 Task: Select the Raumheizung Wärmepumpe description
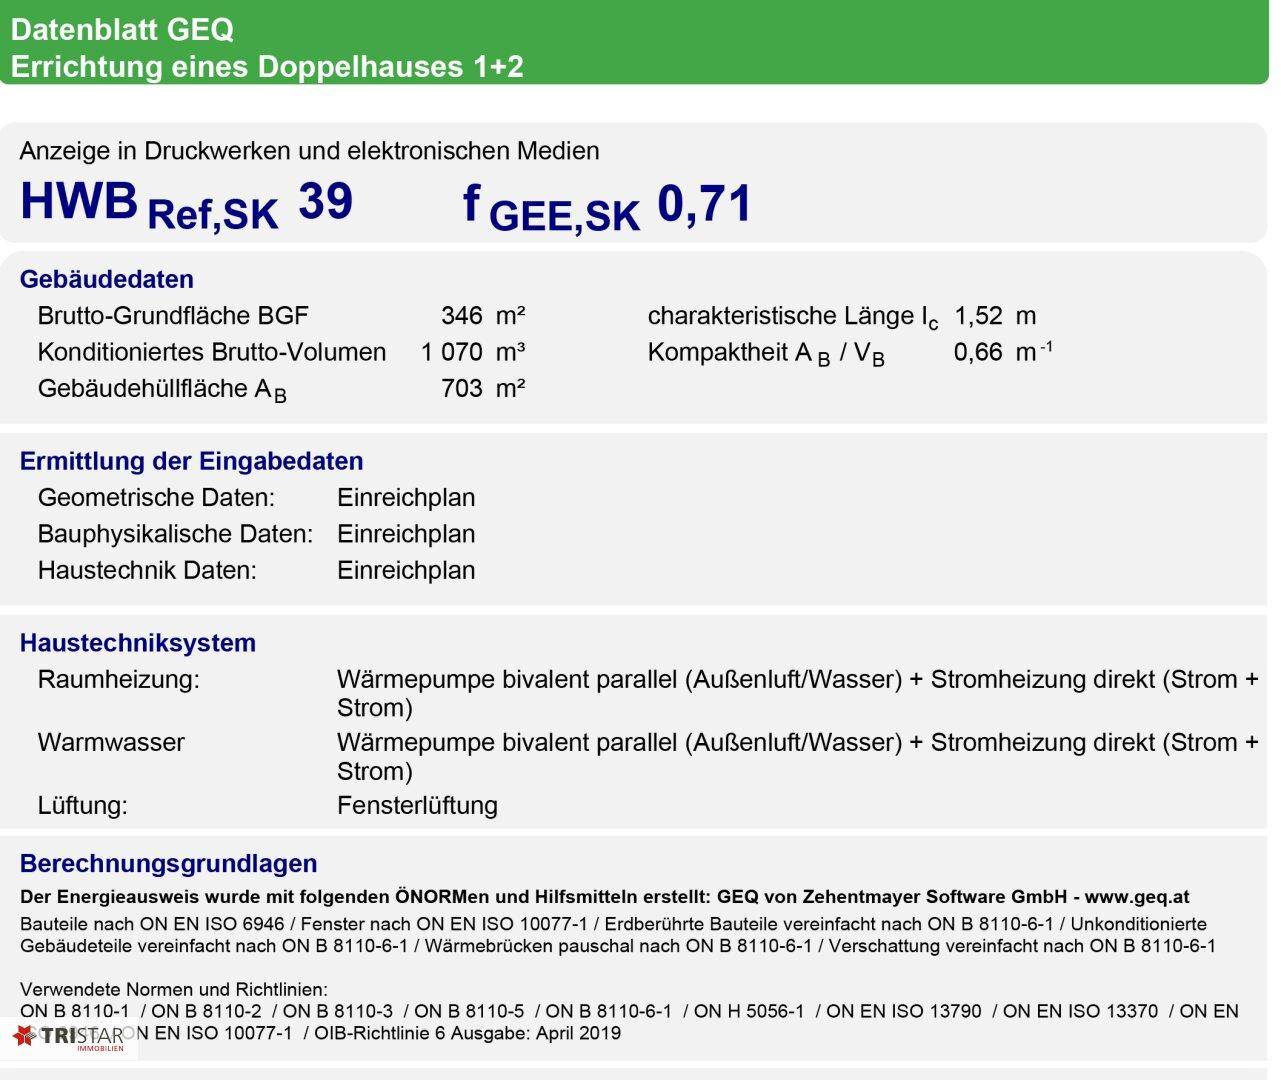click(x=798, y=694)
